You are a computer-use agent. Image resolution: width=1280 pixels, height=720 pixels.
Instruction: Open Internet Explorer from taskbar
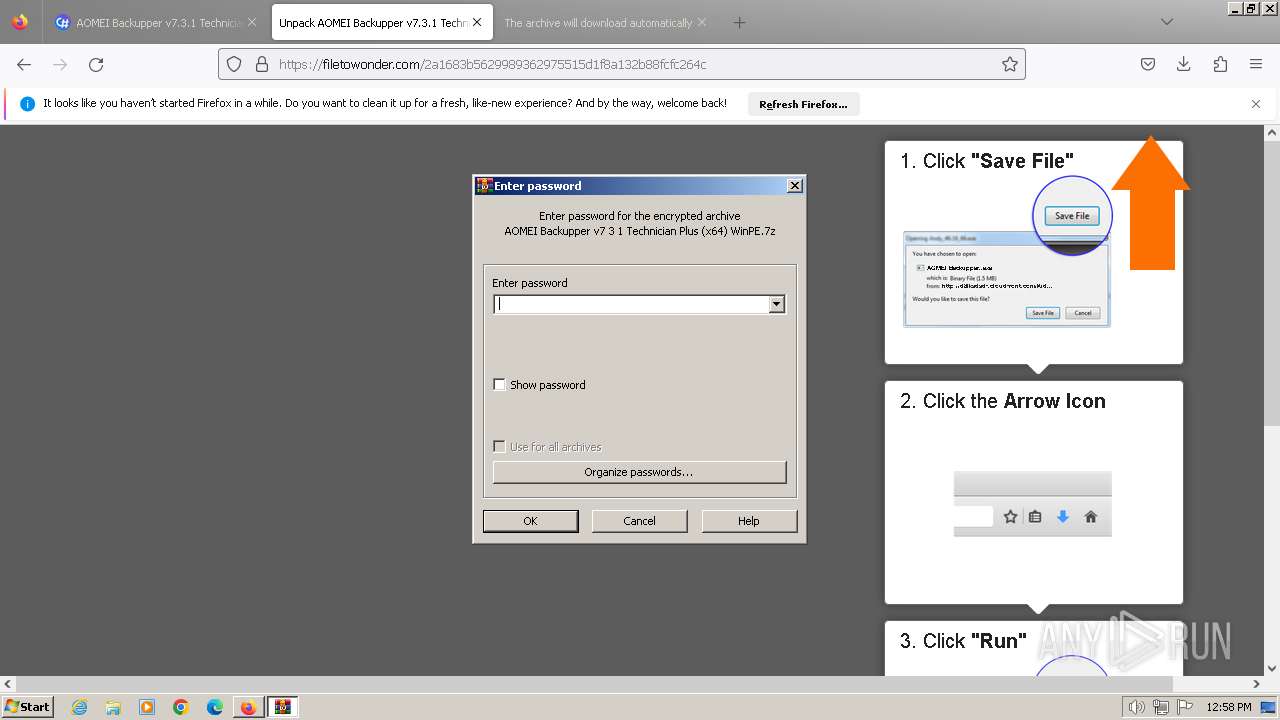[79, 707]
